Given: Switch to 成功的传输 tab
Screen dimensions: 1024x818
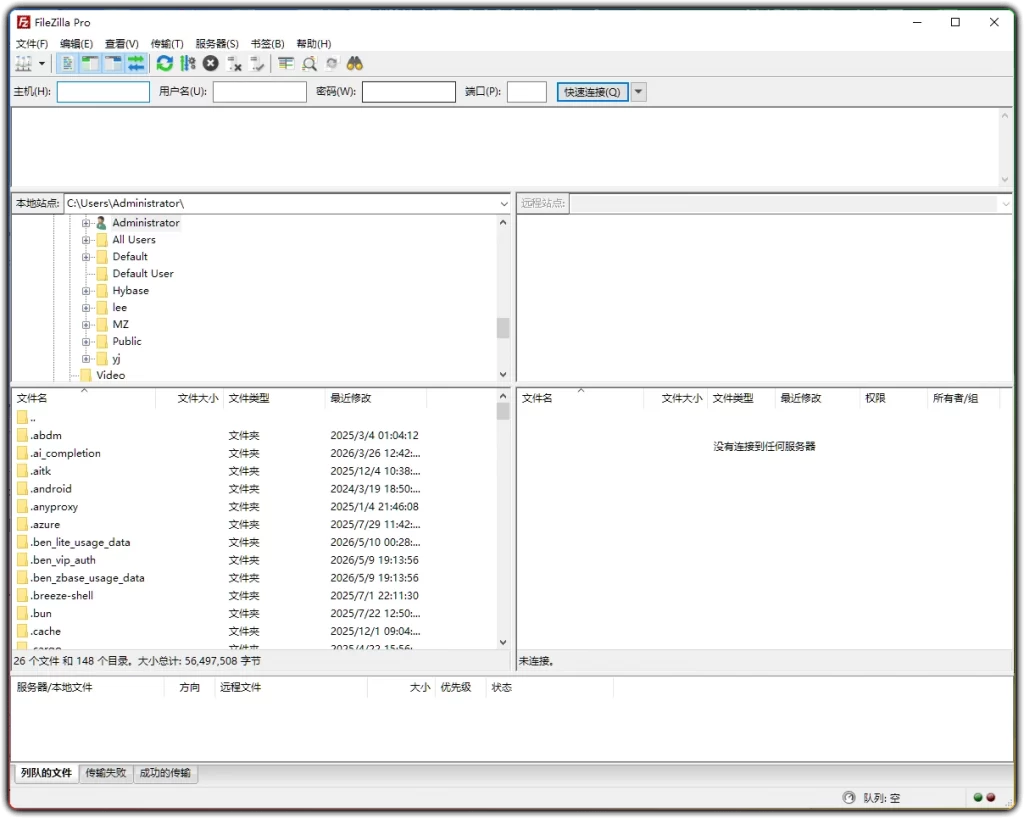Looking at the screenshot, I should click(x=165, y=773).
